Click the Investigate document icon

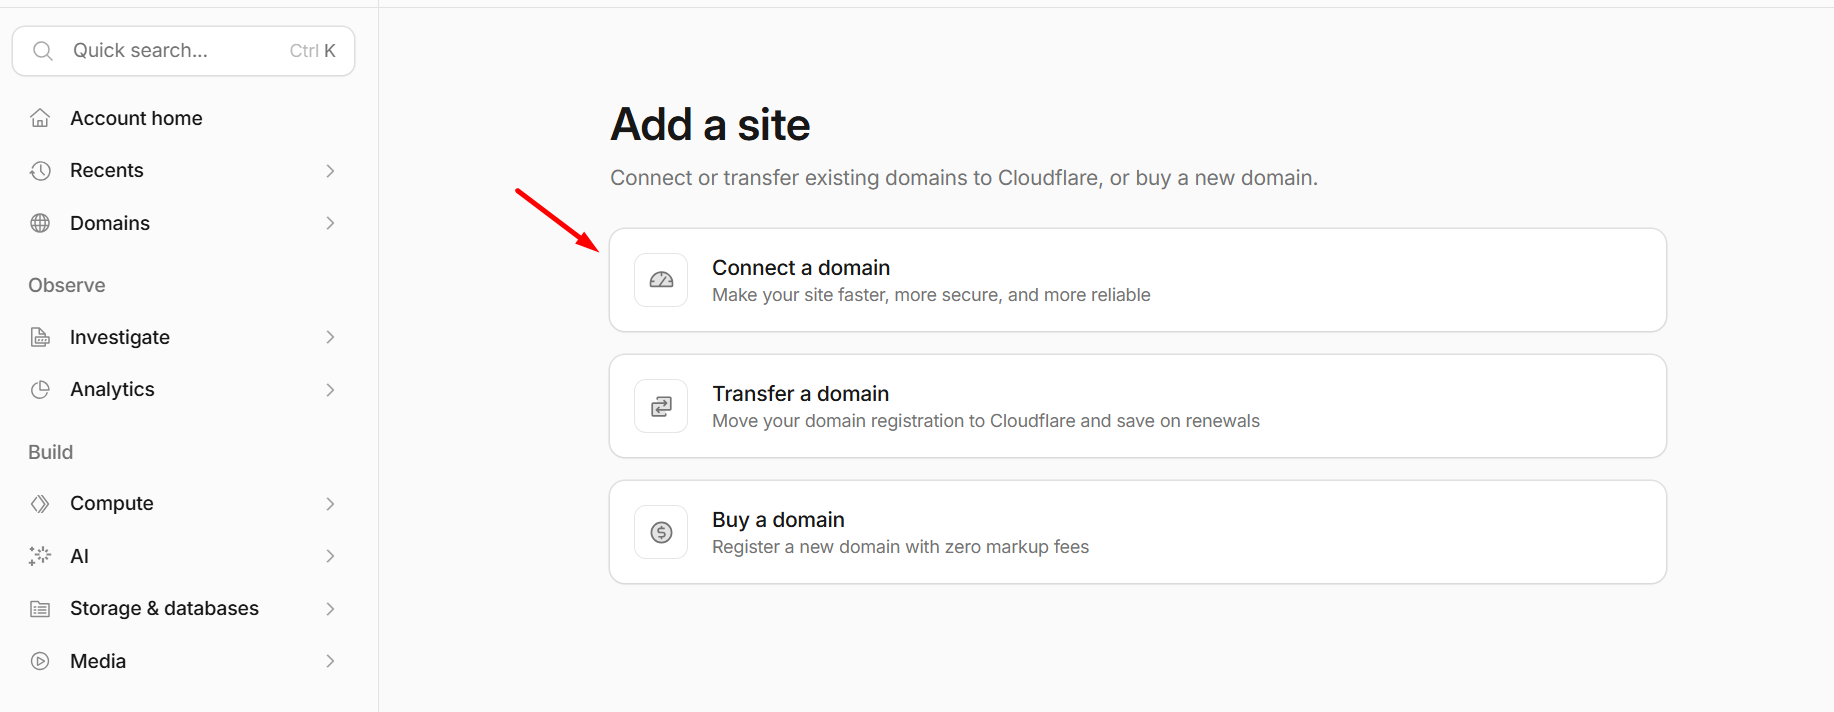click(40, 337)
